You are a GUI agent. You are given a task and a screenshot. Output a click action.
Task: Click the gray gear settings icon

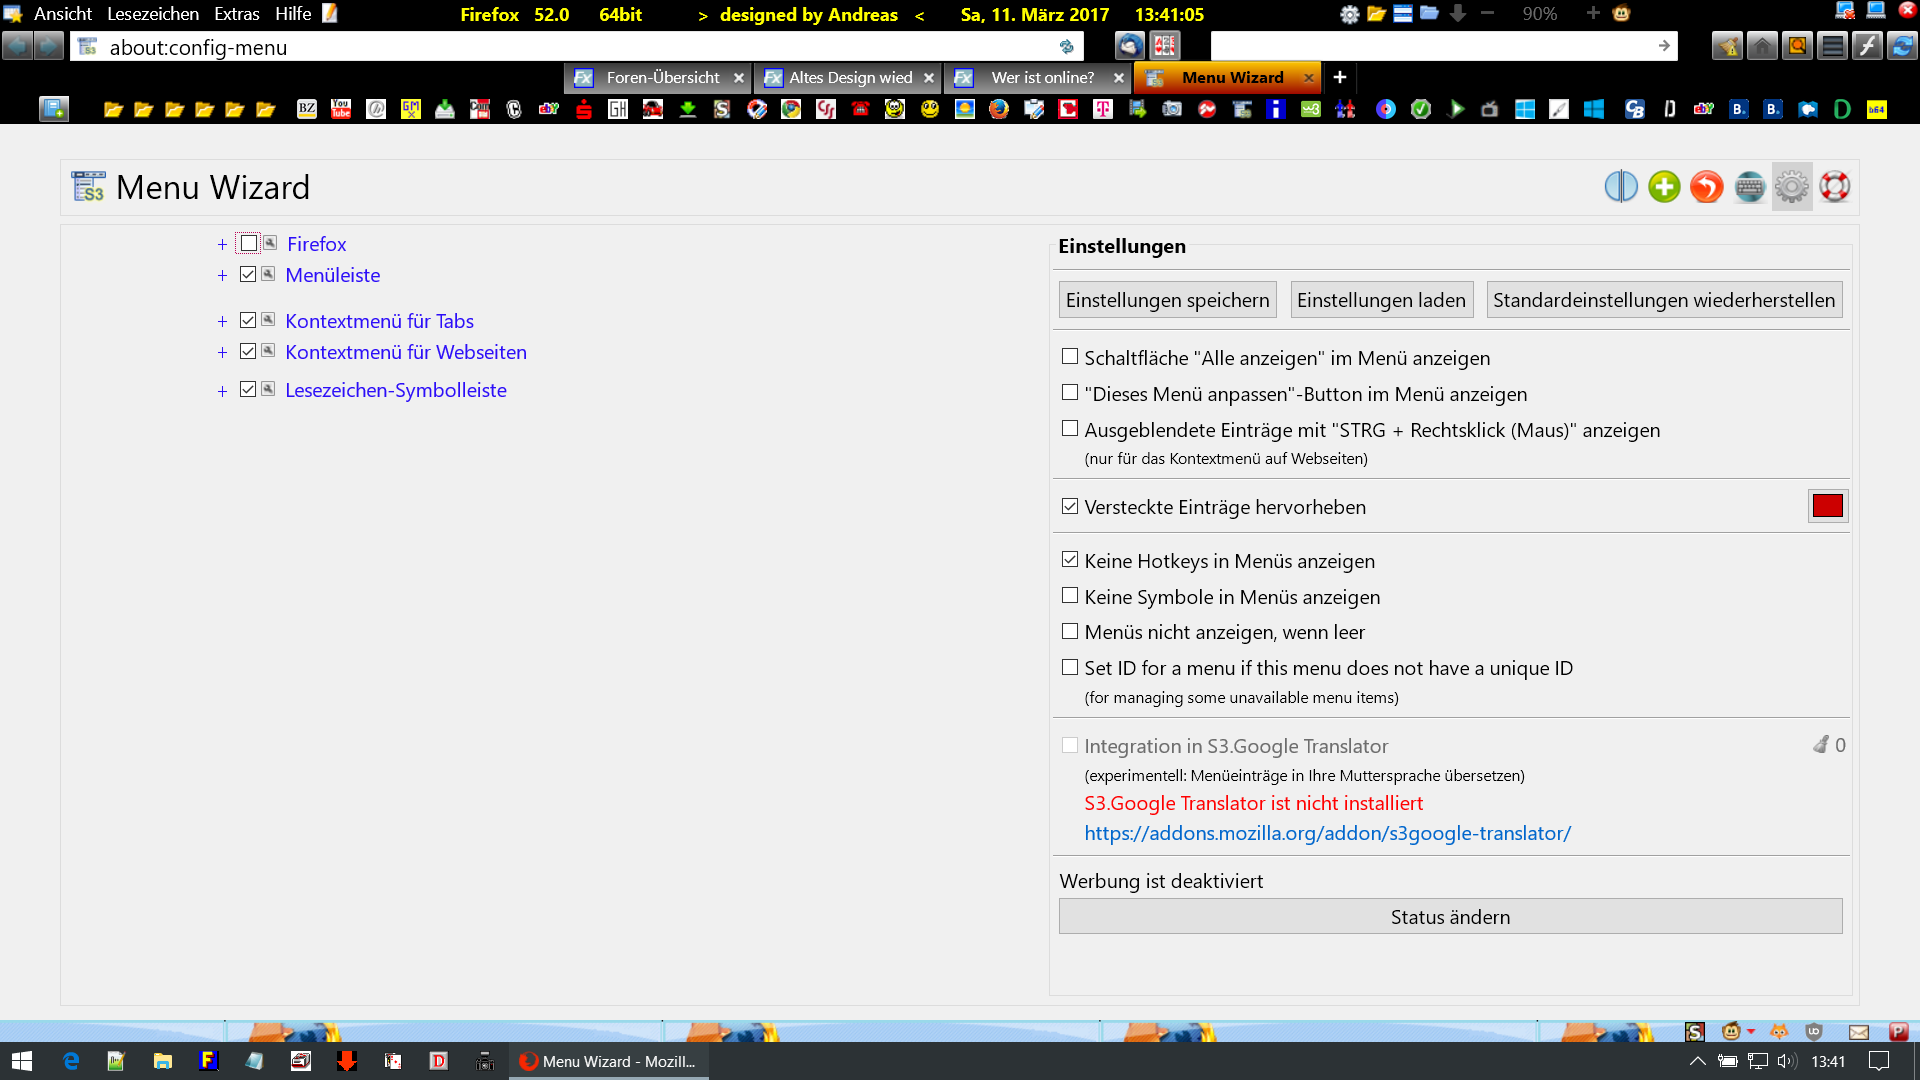(1792, 187)
